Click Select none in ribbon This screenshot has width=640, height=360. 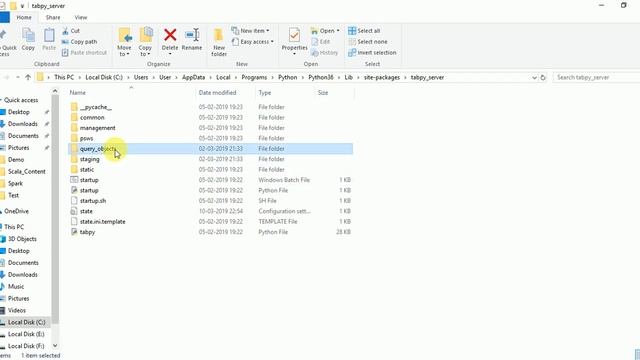coord(368,42)
